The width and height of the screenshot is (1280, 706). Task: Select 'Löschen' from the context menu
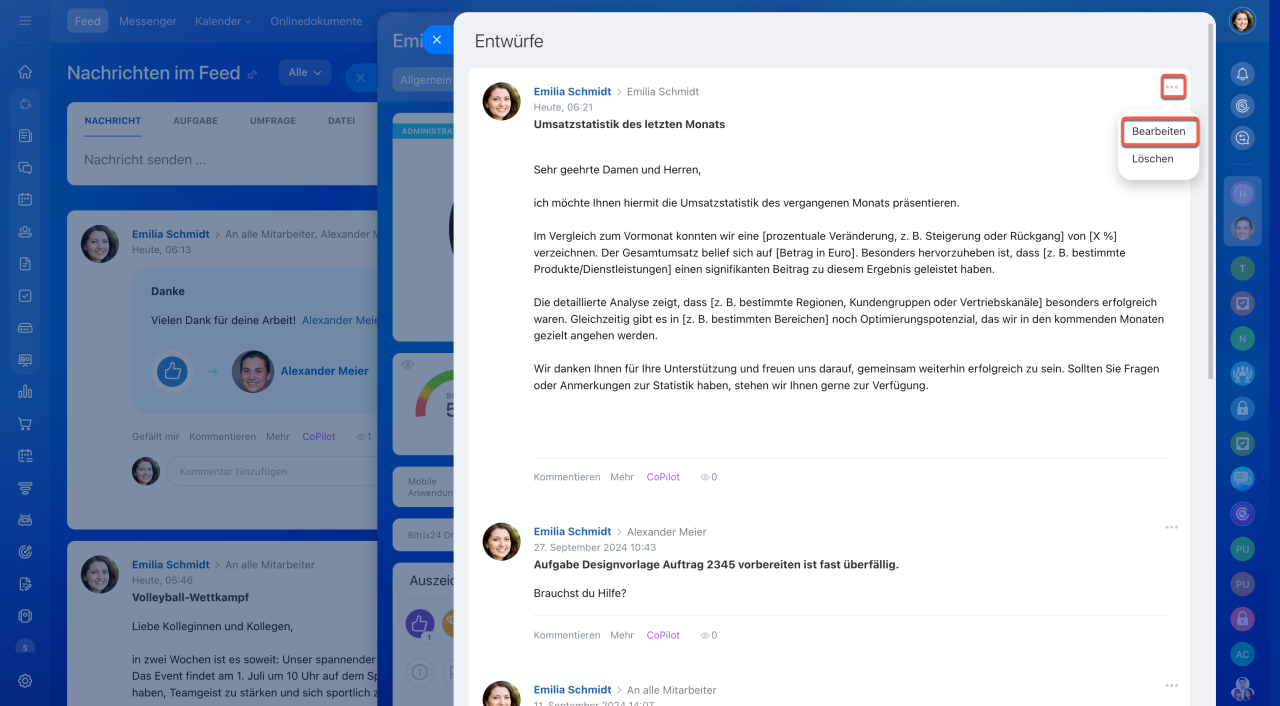[1153, 159]
